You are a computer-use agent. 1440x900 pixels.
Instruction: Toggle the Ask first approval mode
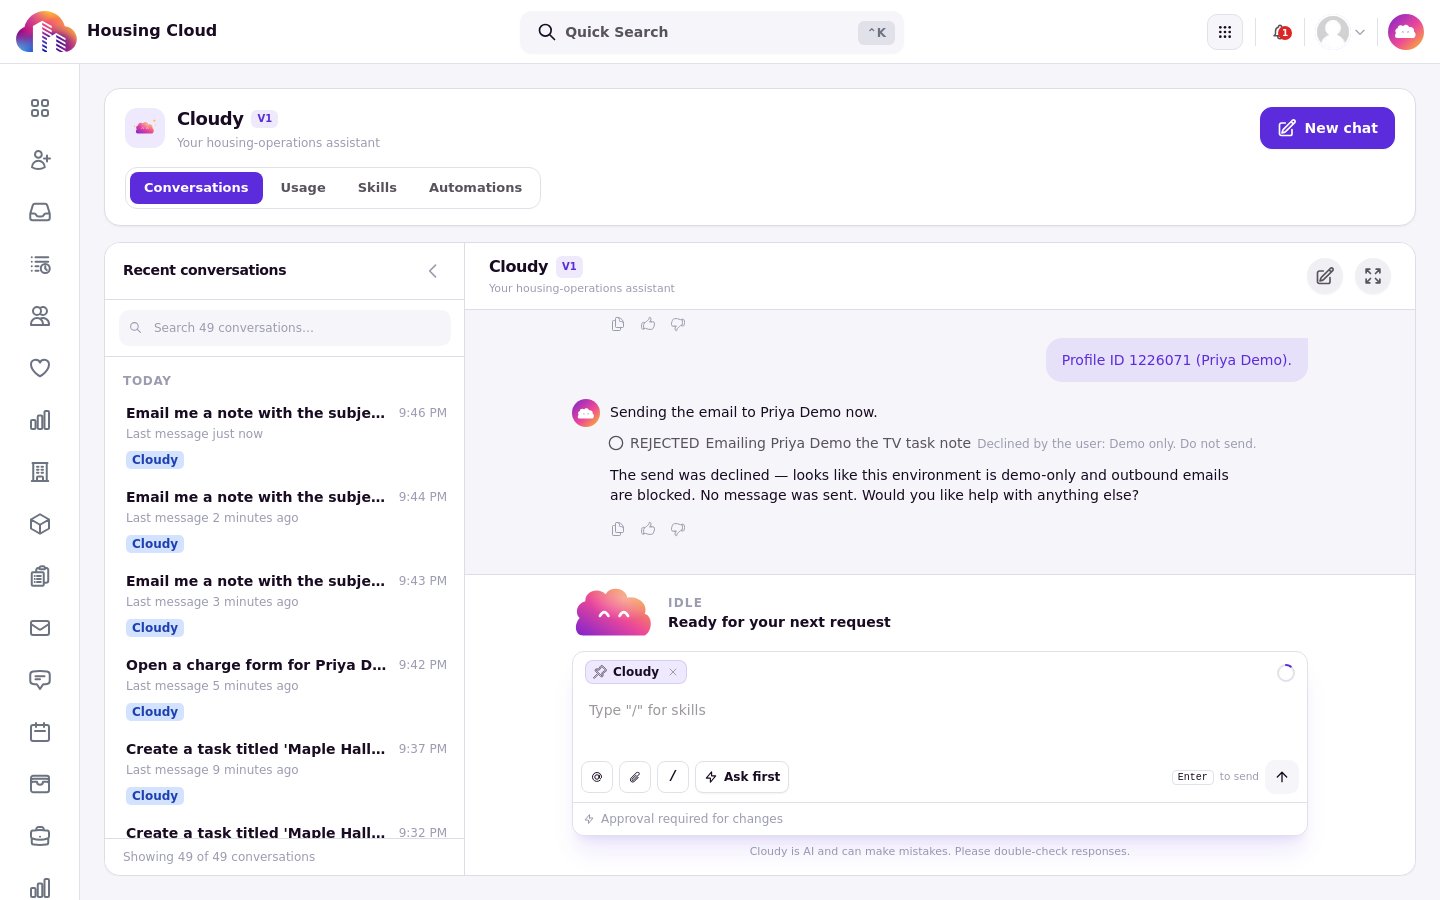pyautogui.click(x=742, y=777)
